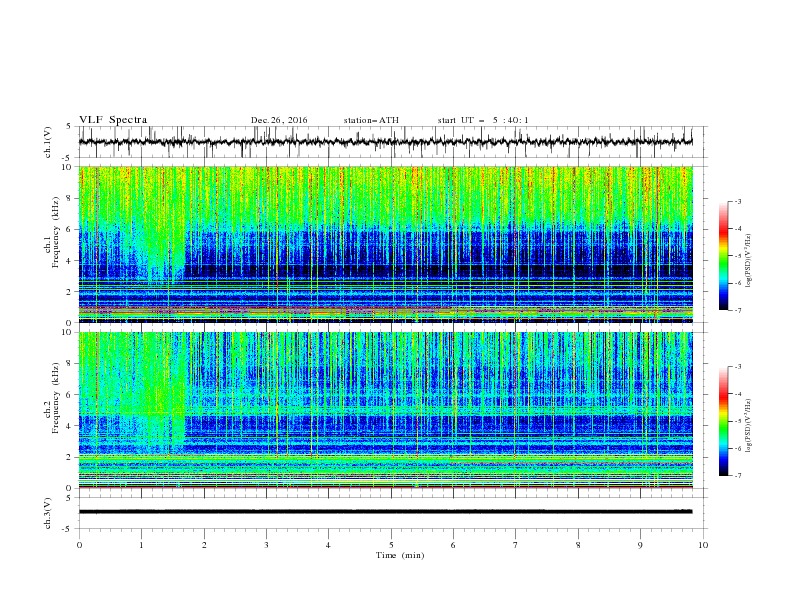Click the "ch.3(V)" waveform axis label
The image size is (792, 612).
pyautogui.click(x=48, y=513)
